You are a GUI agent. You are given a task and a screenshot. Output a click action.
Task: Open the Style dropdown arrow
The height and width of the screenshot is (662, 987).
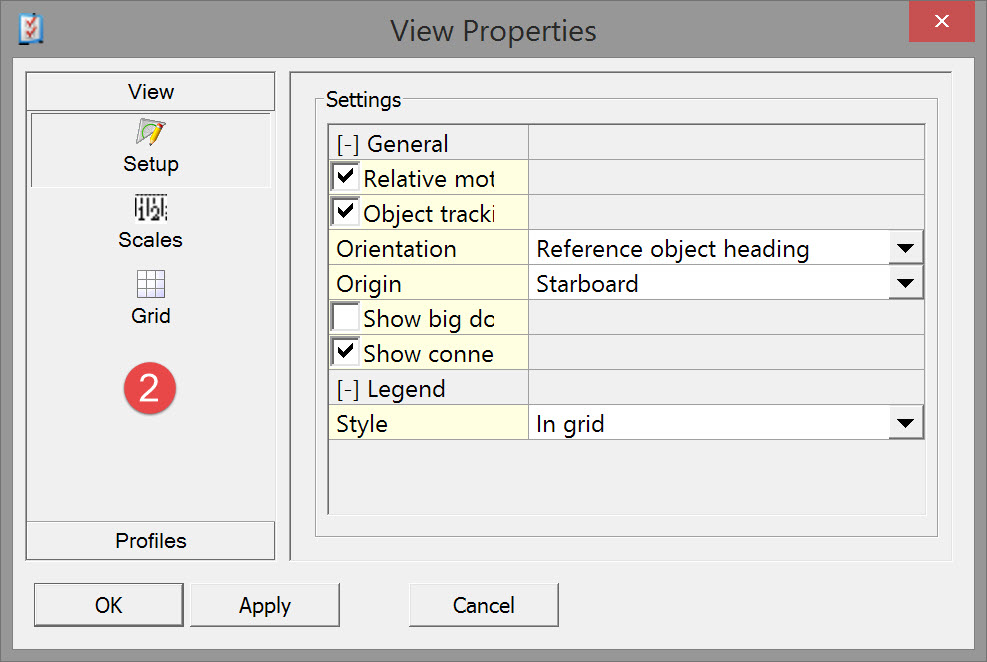[x=905, y=423]
